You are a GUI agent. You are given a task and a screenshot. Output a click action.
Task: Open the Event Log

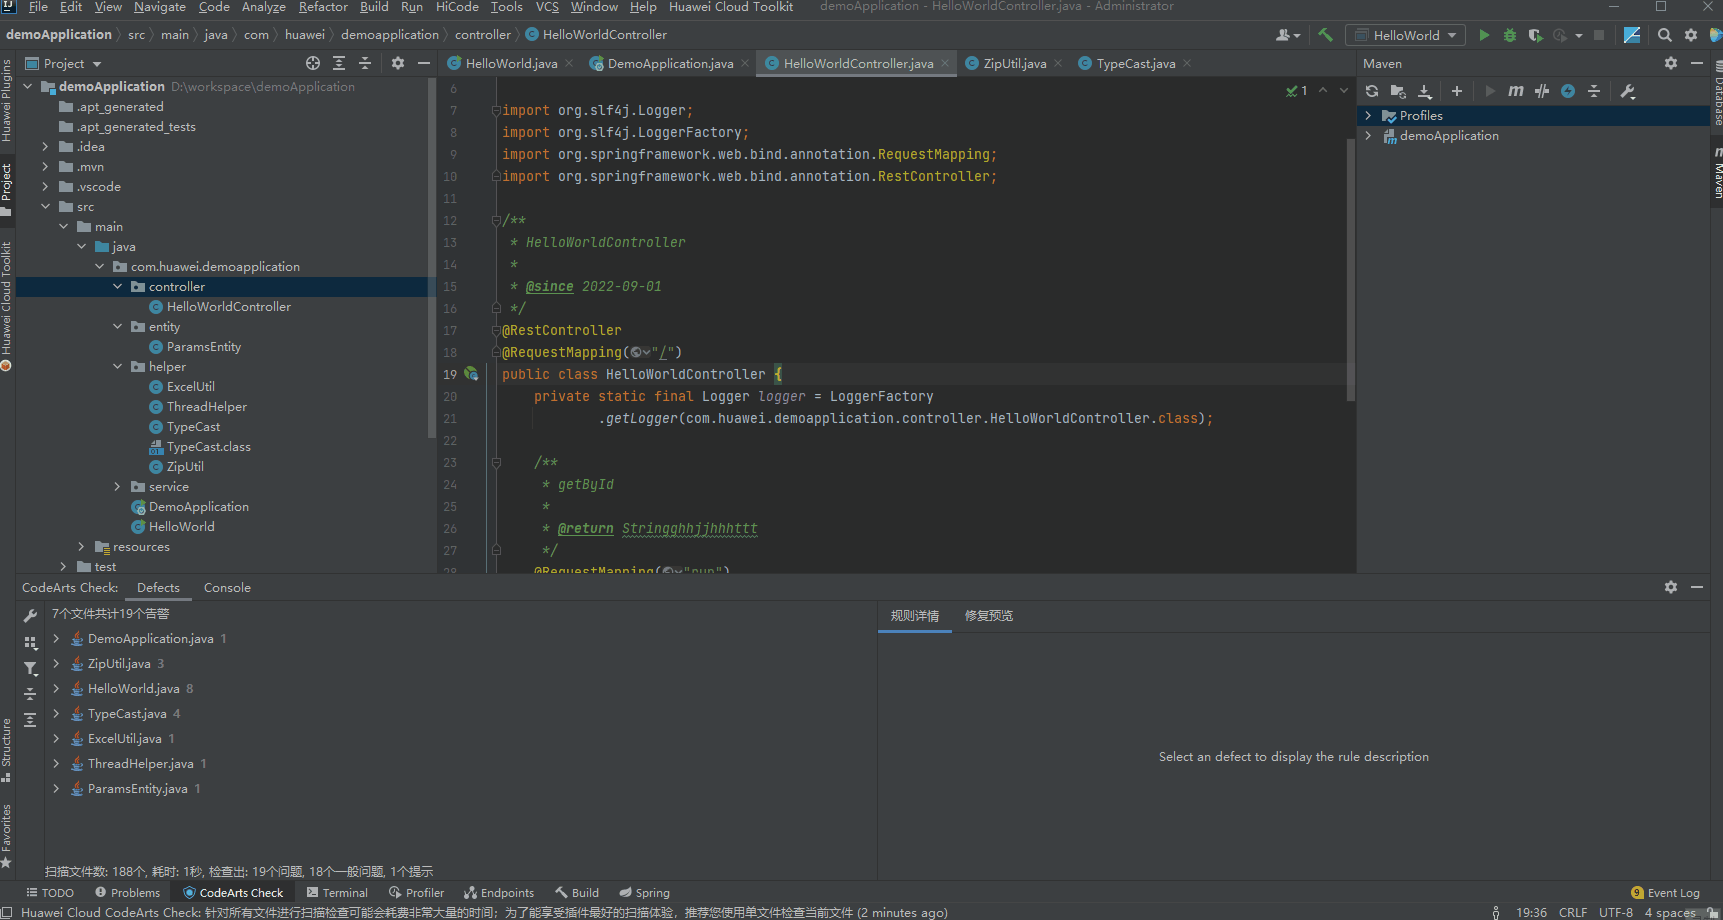point(1665,893)
